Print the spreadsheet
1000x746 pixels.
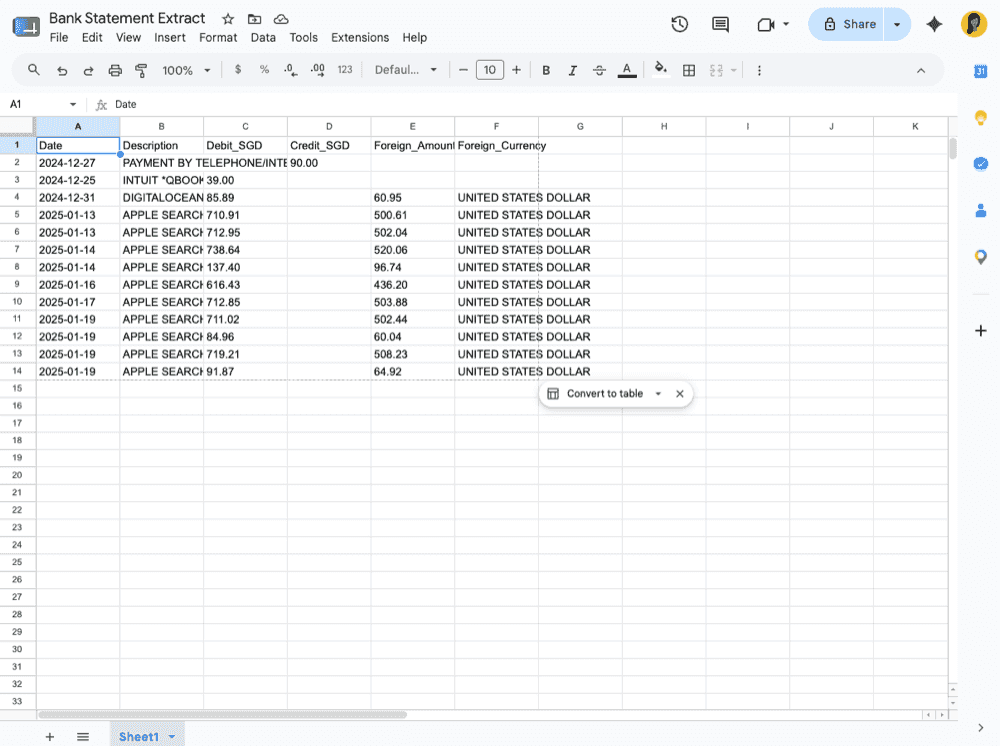pos(115,70)
